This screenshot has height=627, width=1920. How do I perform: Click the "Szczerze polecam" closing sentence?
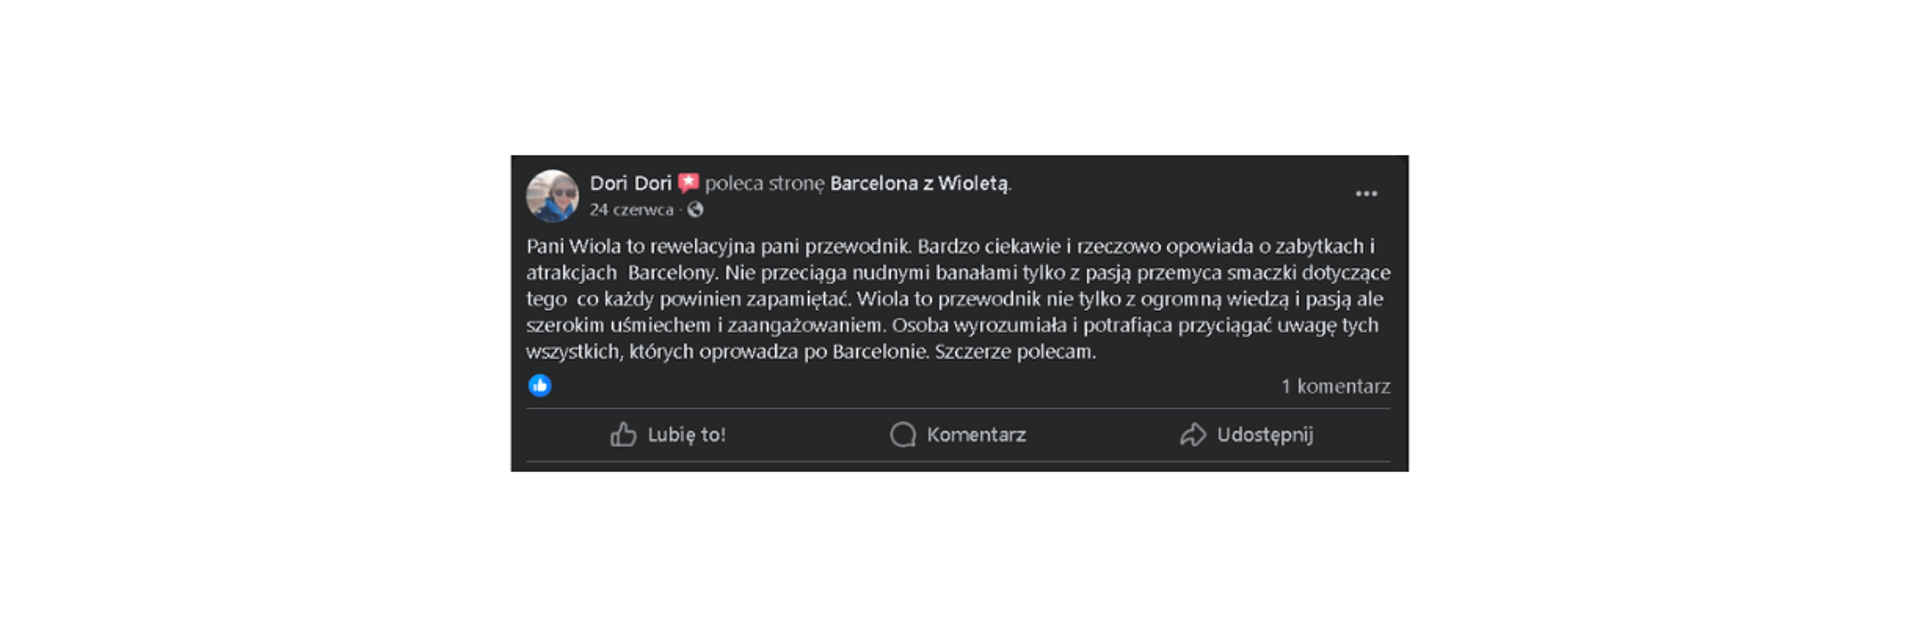(x=1015, y=352)
